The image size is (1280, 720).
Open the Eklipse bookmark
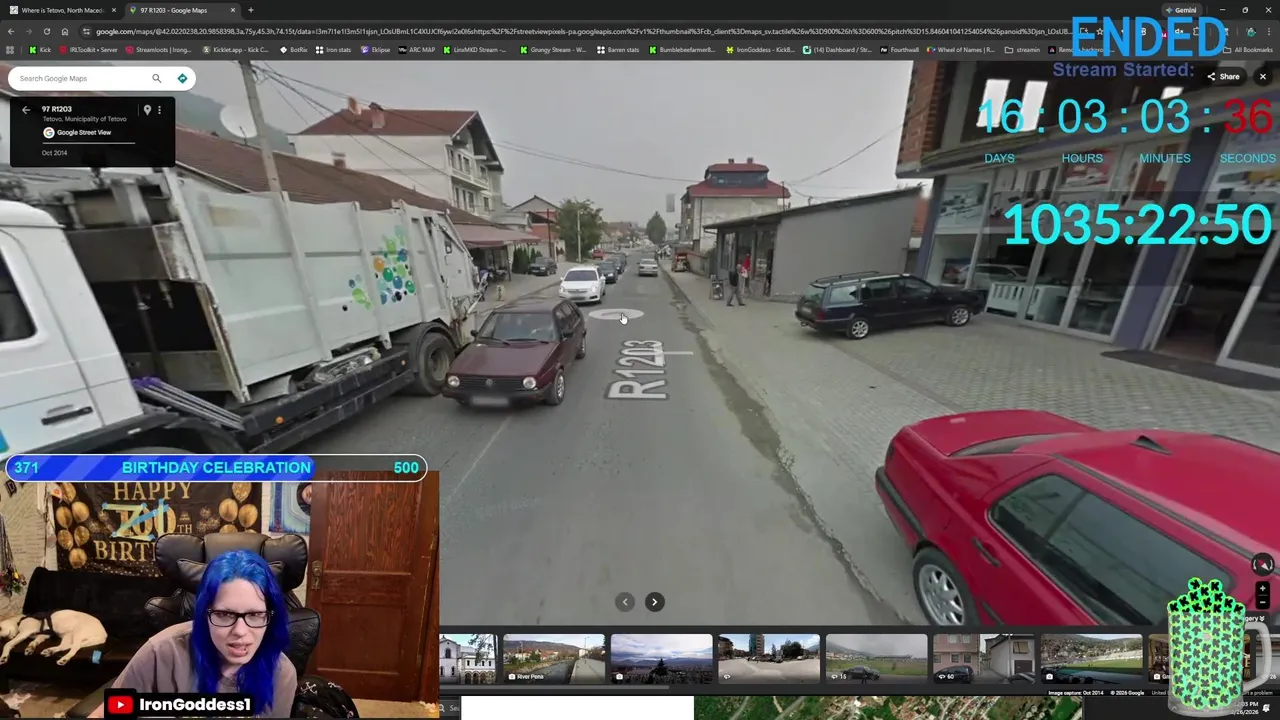(x=375, y=50)
